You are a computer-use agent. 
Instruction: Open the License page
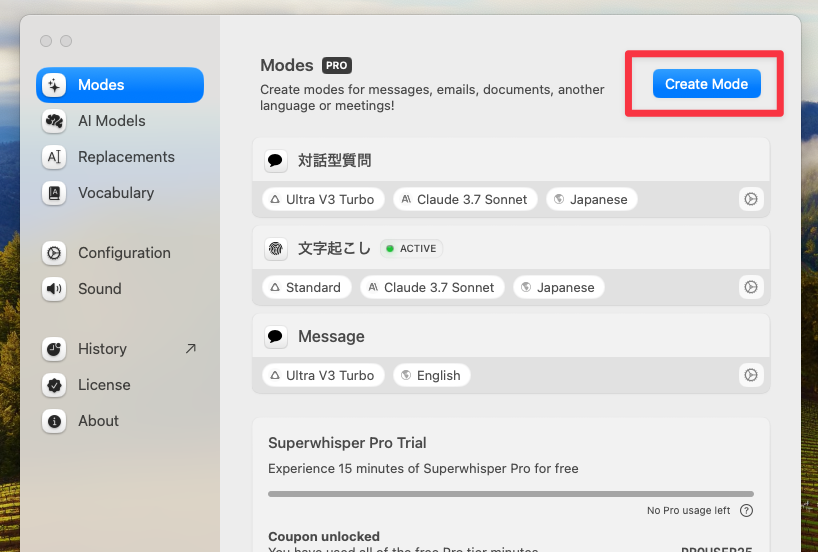click(120, 385)
